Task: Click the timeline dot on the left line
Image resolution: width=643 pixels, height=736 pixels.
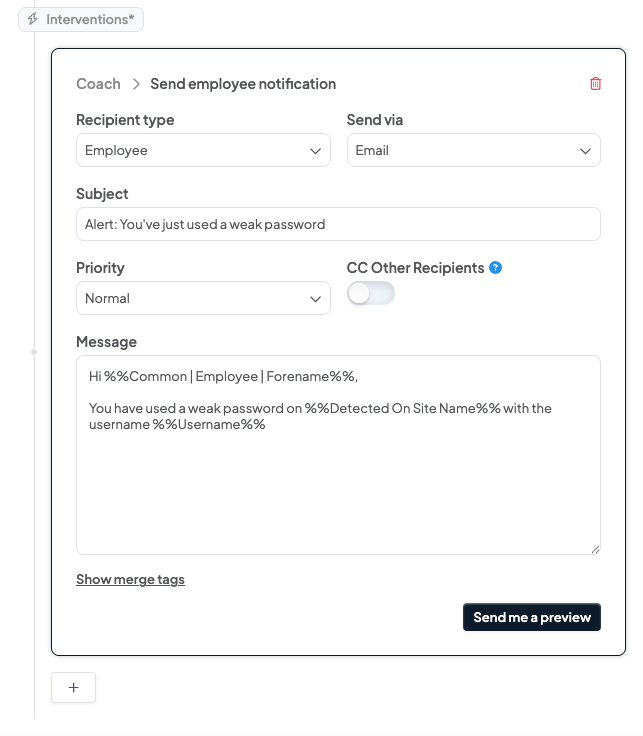Action: pos(34,352)
